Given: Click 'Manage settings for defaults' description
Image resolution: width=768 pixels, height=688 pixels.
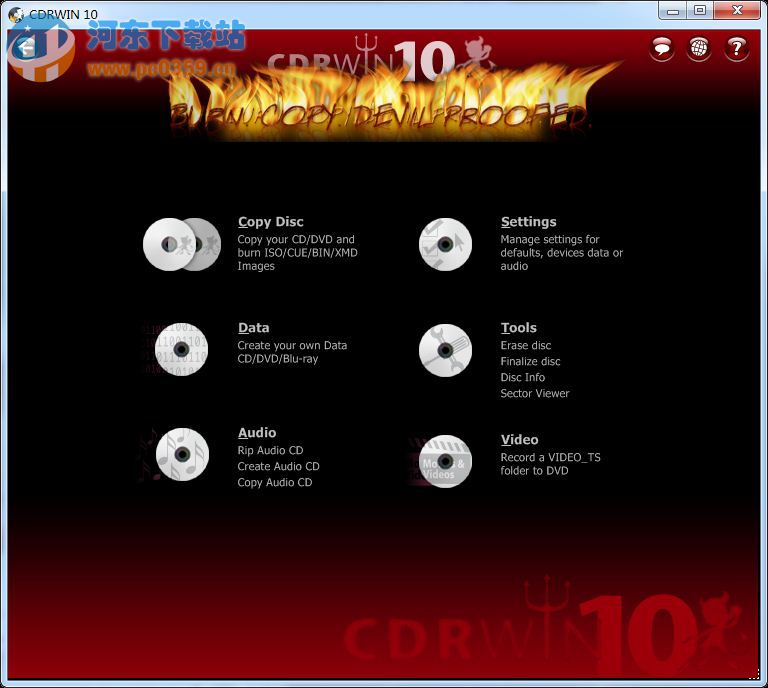Looking at the screenshot, I should [562, 253].
